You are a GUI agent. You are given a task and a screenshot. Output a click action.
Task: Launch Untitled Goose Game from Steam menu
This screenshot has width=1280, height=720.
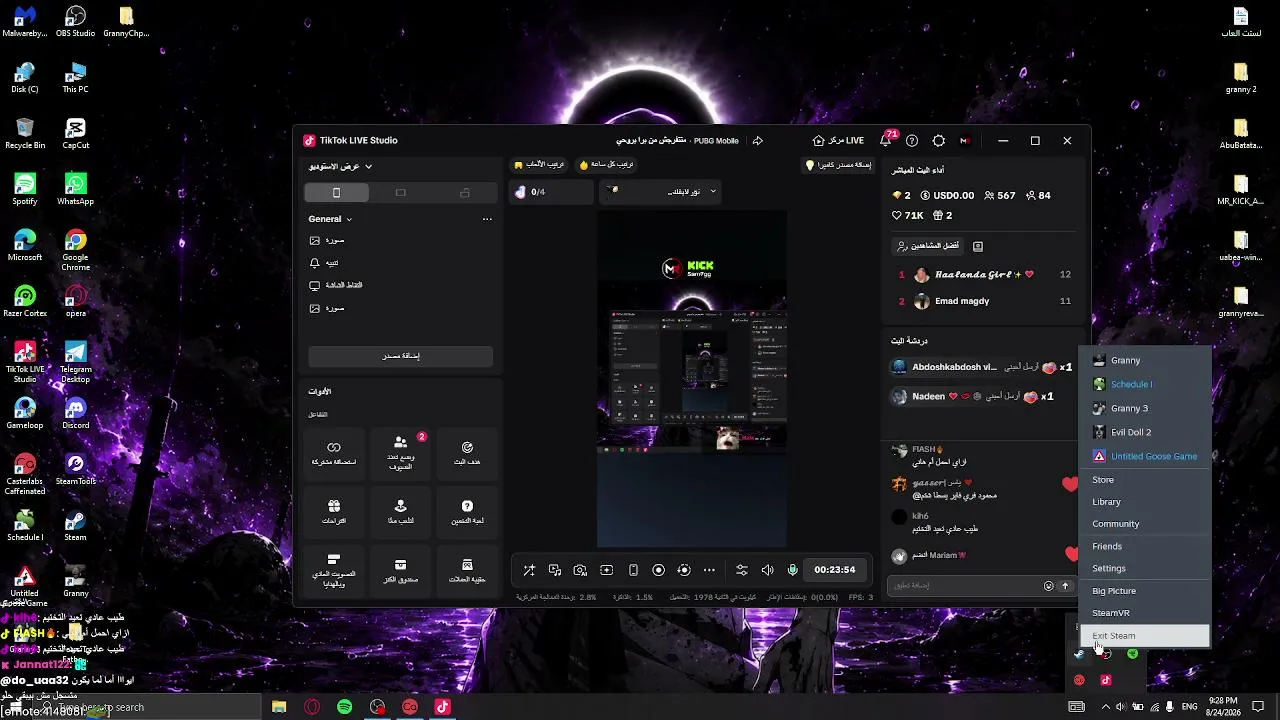click(x=1146, y=456)
